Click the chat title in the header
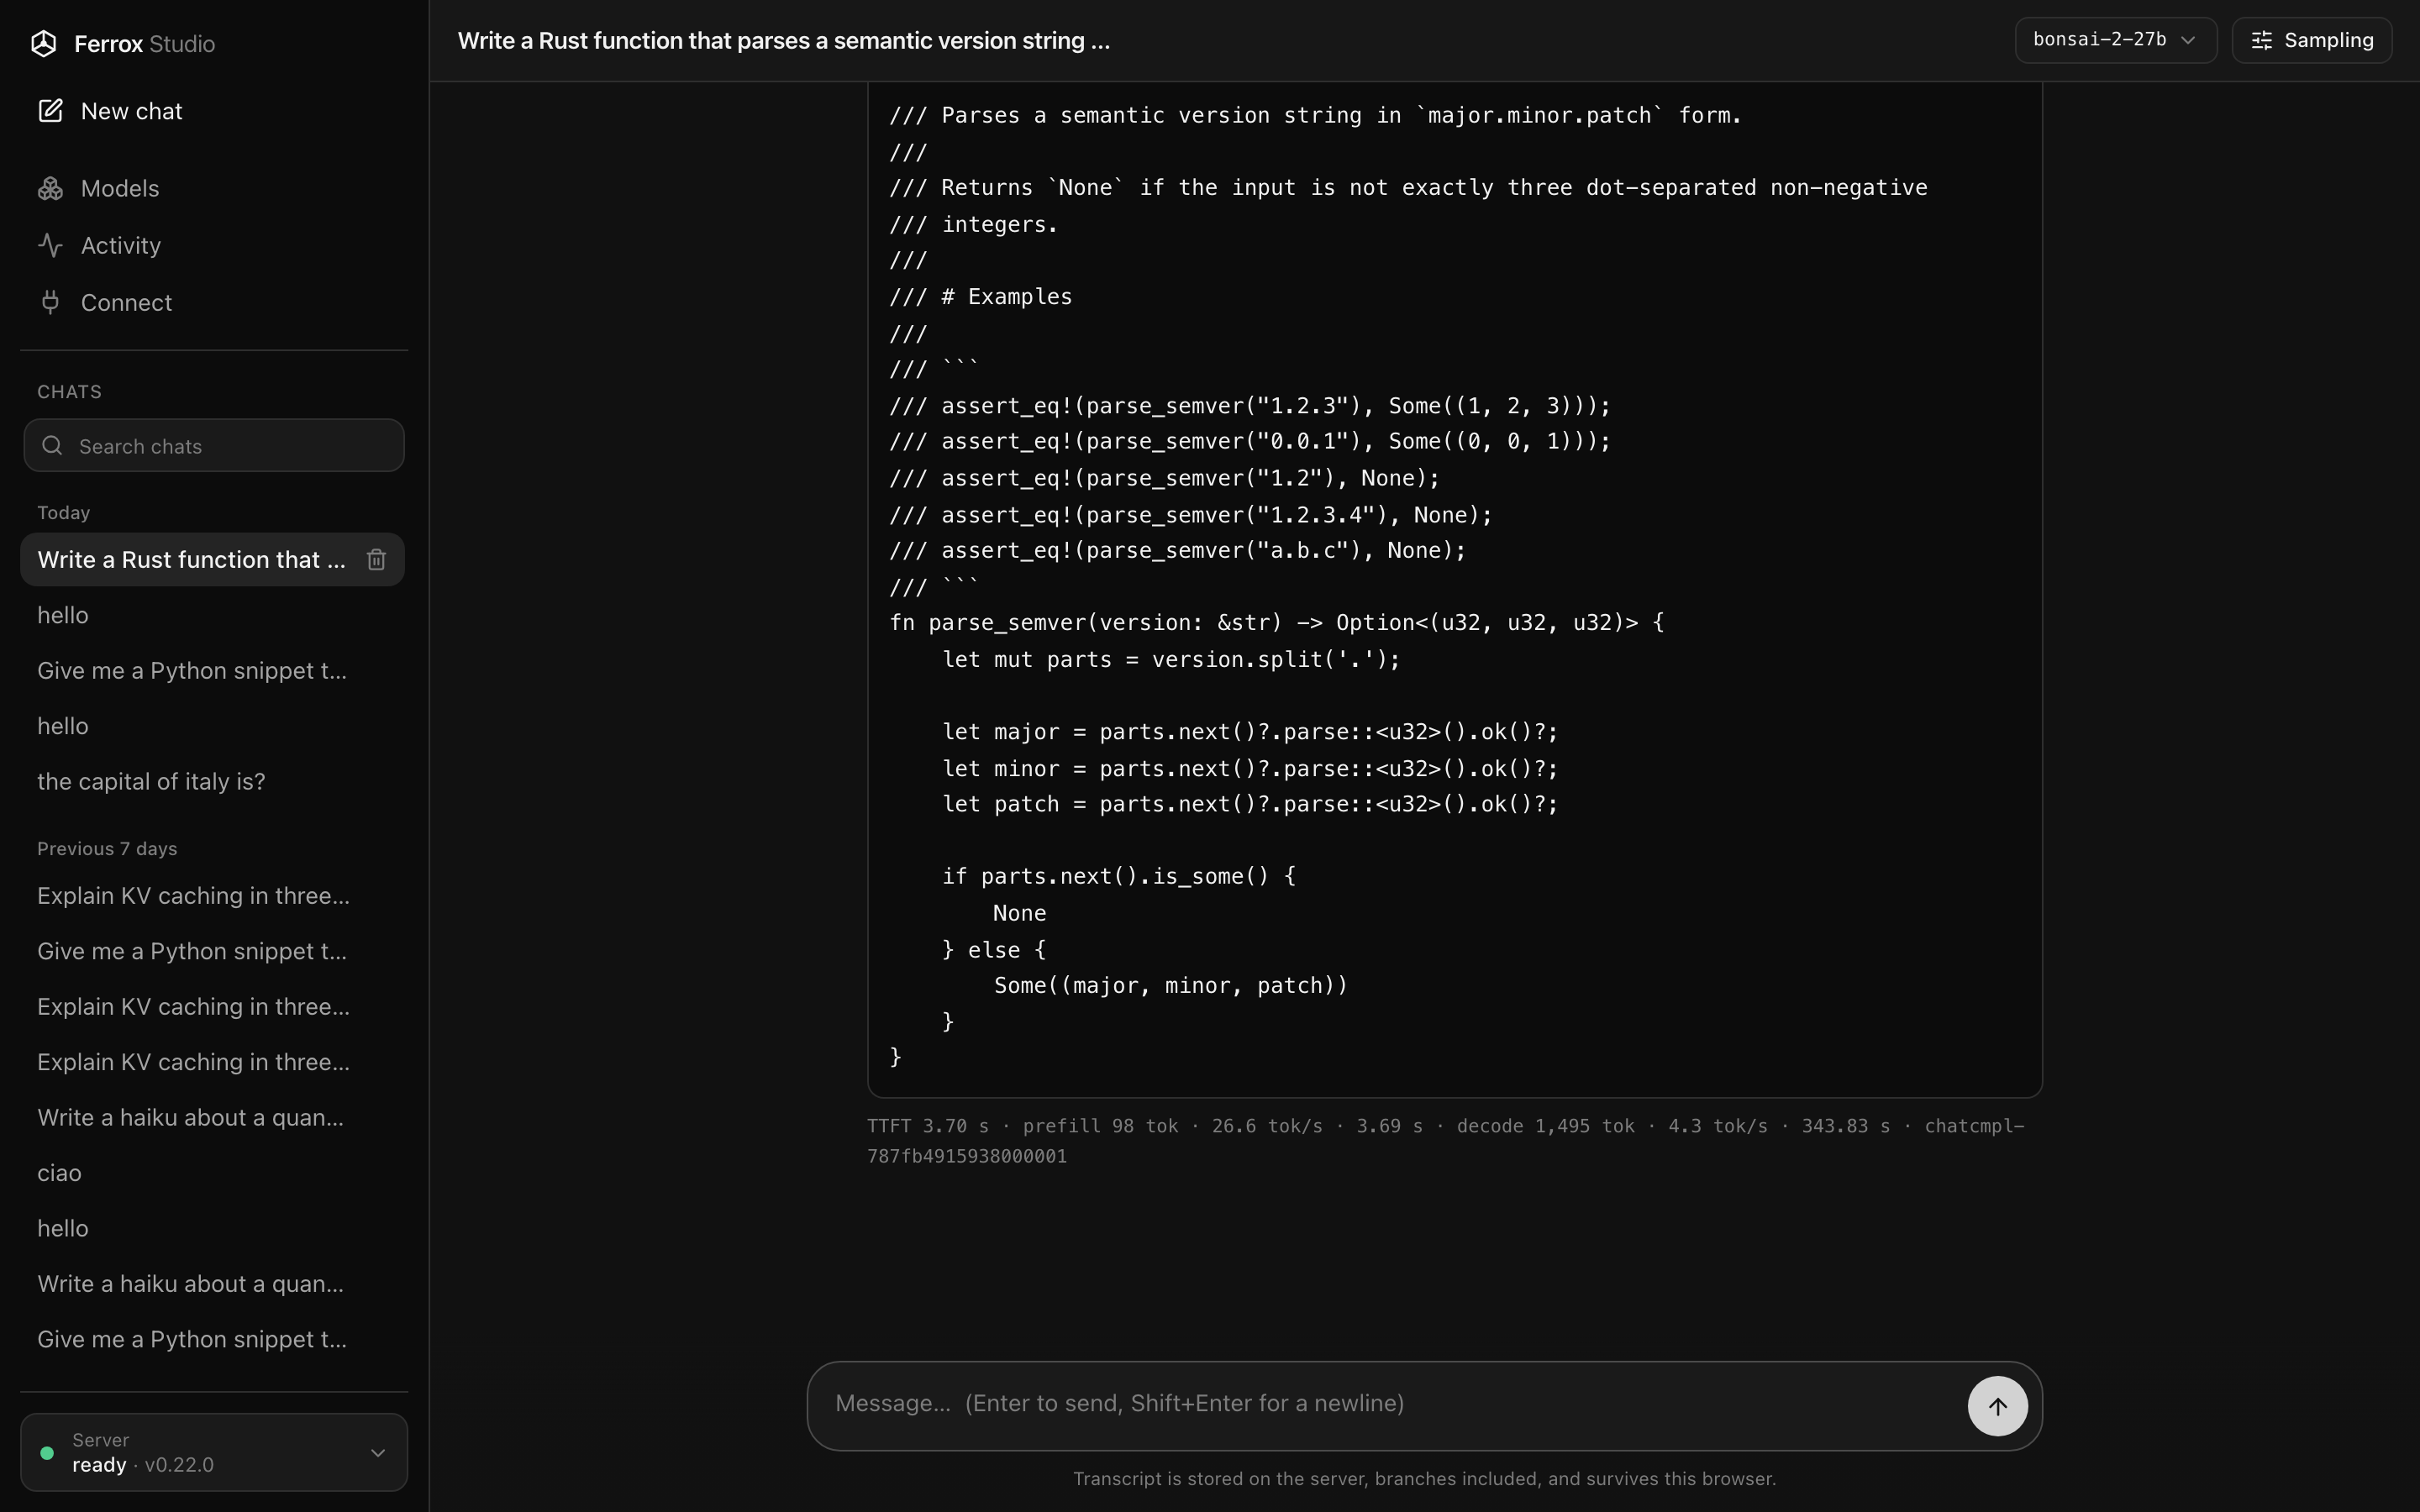 click(784, 41)
